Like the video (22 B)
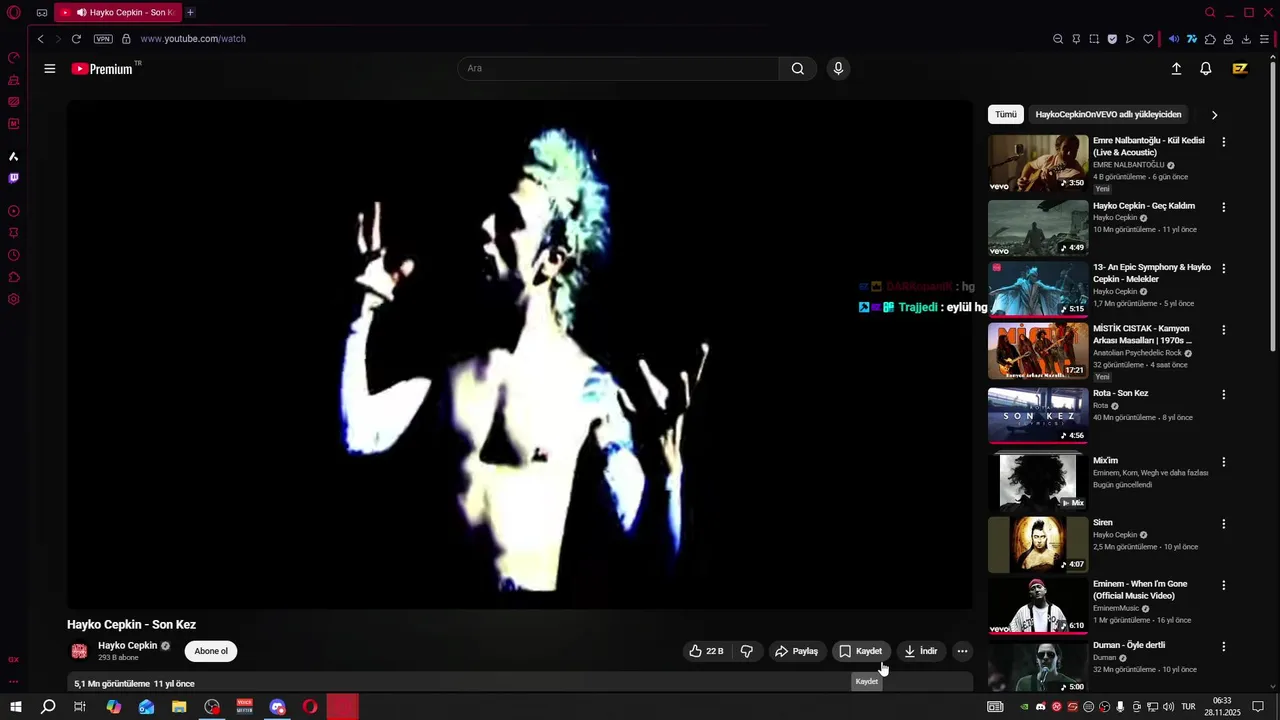 [706, 651]
